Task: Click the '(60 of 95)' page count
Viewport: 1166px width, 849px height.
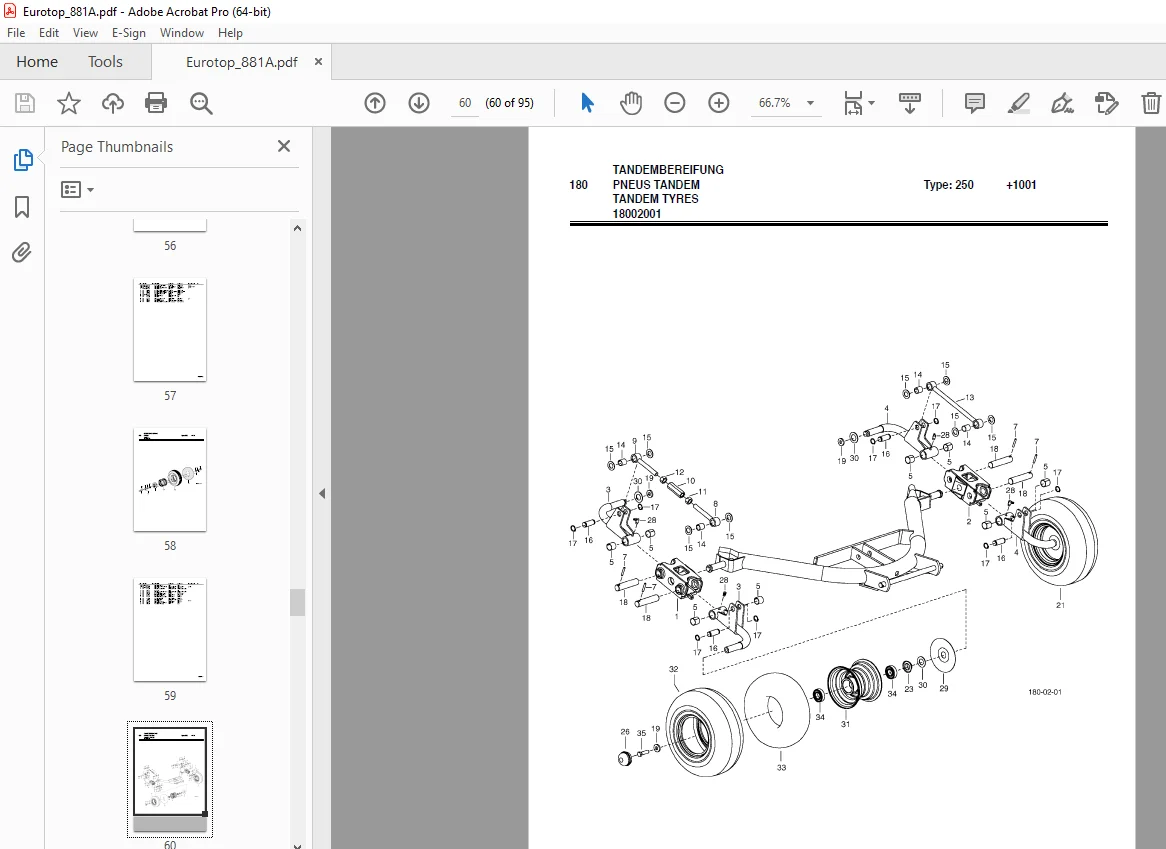Action: (509, 103)
